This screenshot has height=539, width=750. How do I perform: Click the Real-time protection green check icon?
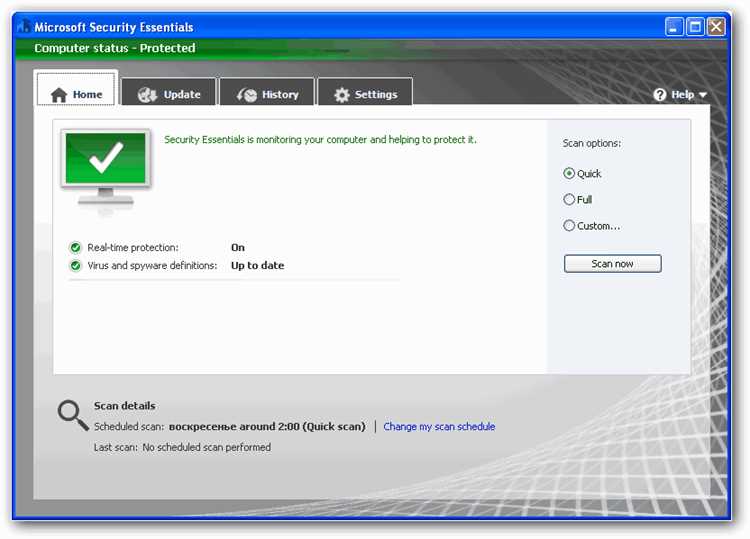tap(75, 247)
